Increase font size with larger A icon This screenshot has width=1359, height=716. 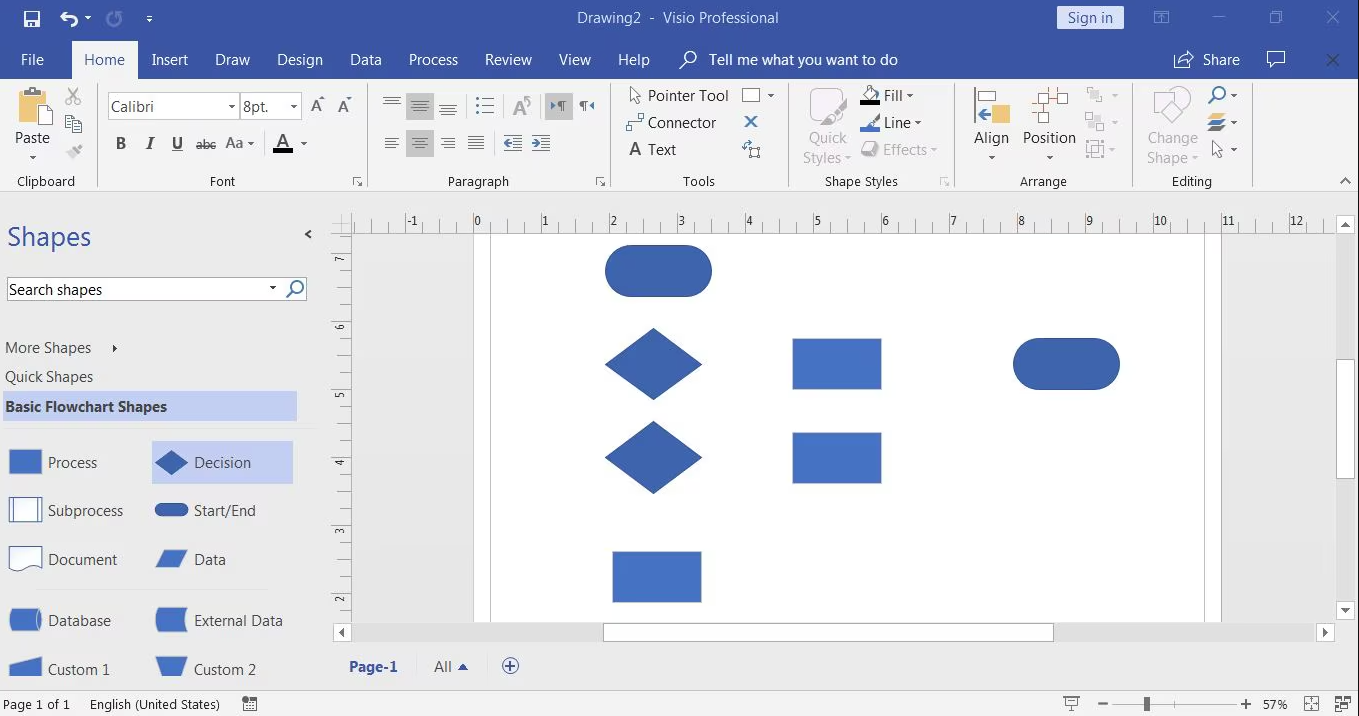(x=317, y=106)
